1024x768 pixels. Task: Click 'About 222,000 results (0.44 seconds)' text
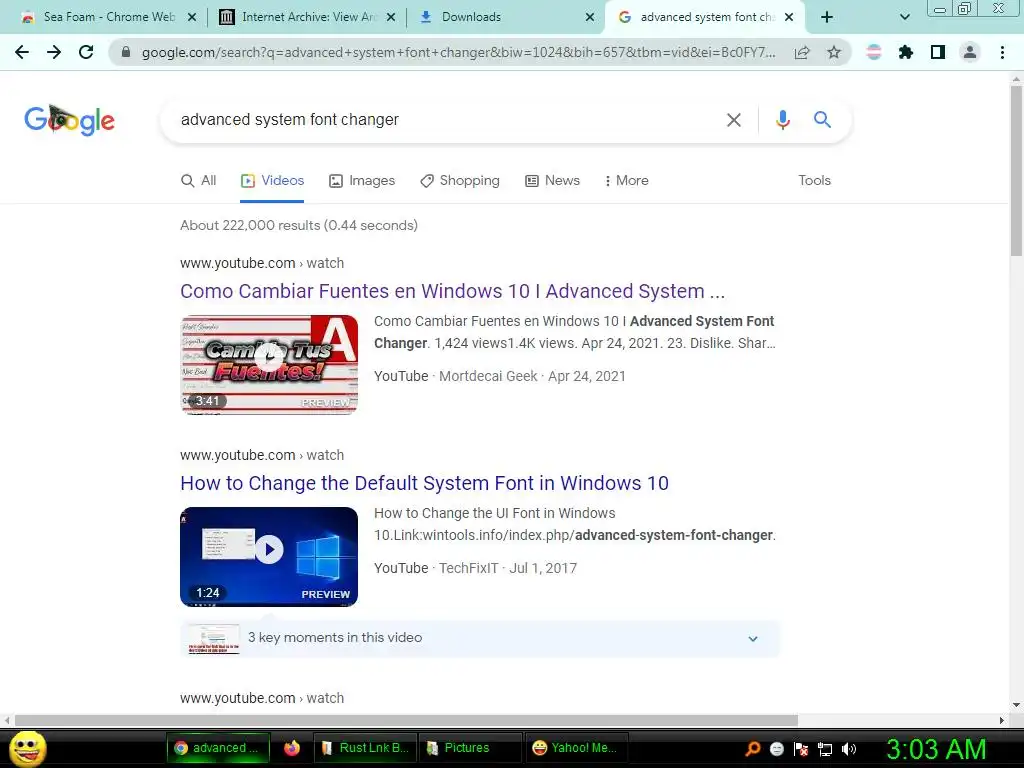299,225
